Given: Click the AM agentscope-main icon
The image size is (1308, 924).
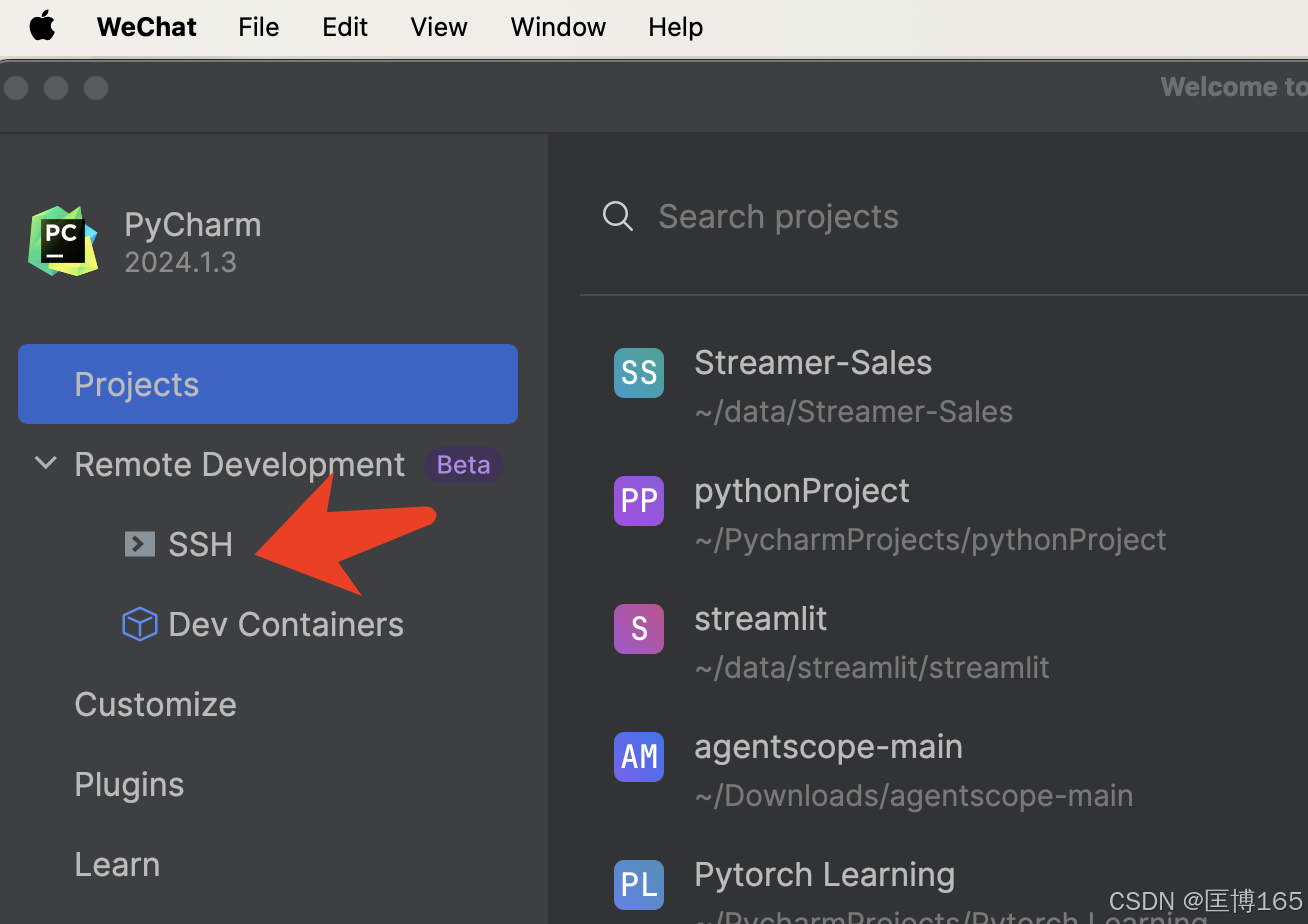Looking at the screenshot, I should click(639, 757).
